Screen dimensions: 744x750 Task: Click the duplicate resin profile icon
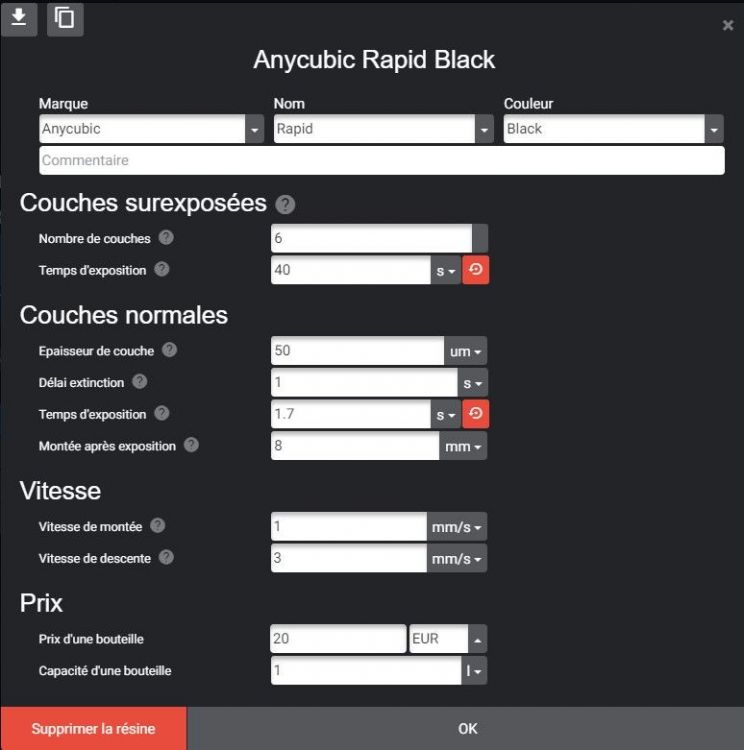[x=65, y=19]
